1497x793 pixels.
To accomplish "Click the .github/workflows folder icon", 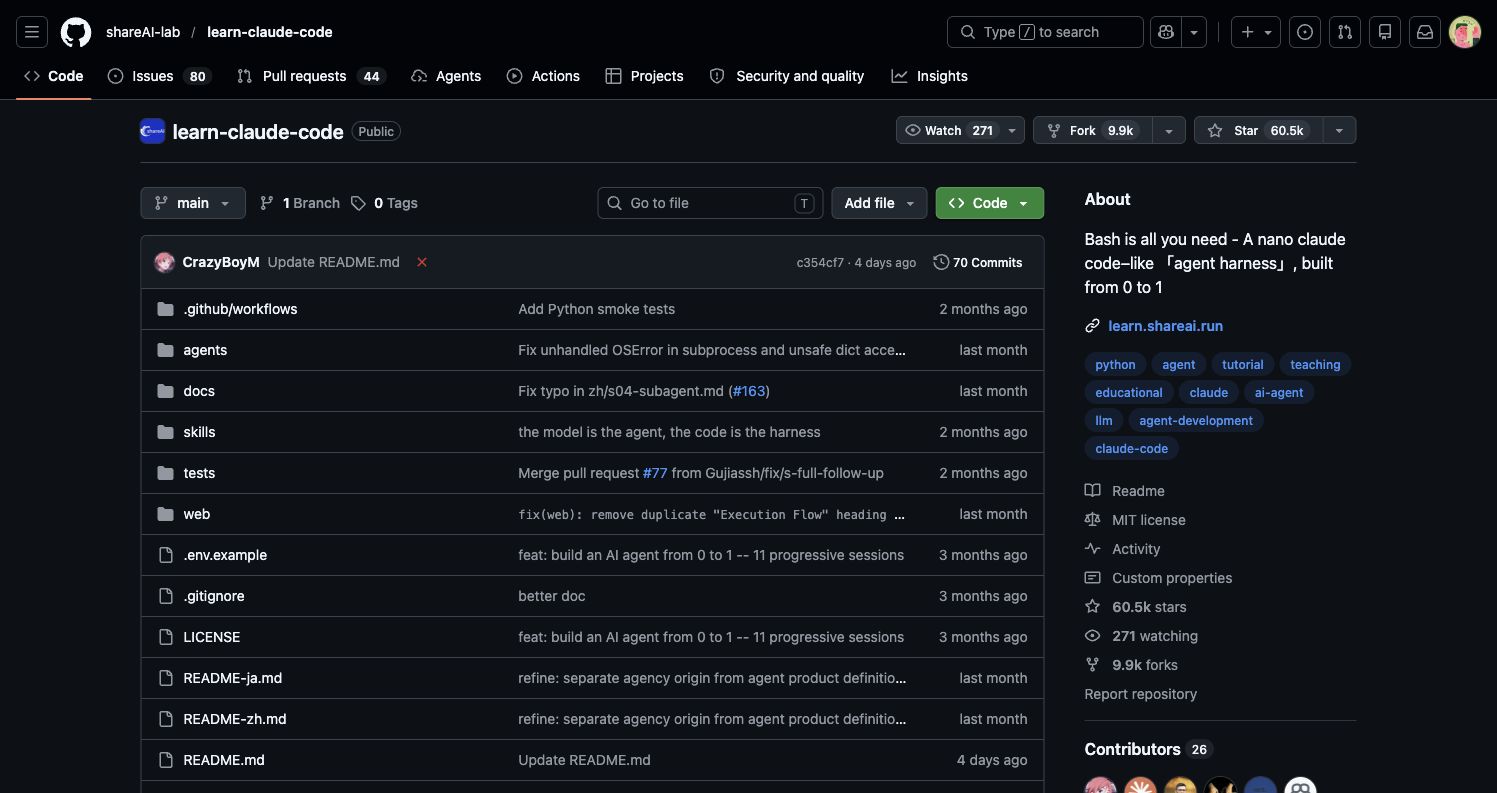I will [x=165, y=309].
